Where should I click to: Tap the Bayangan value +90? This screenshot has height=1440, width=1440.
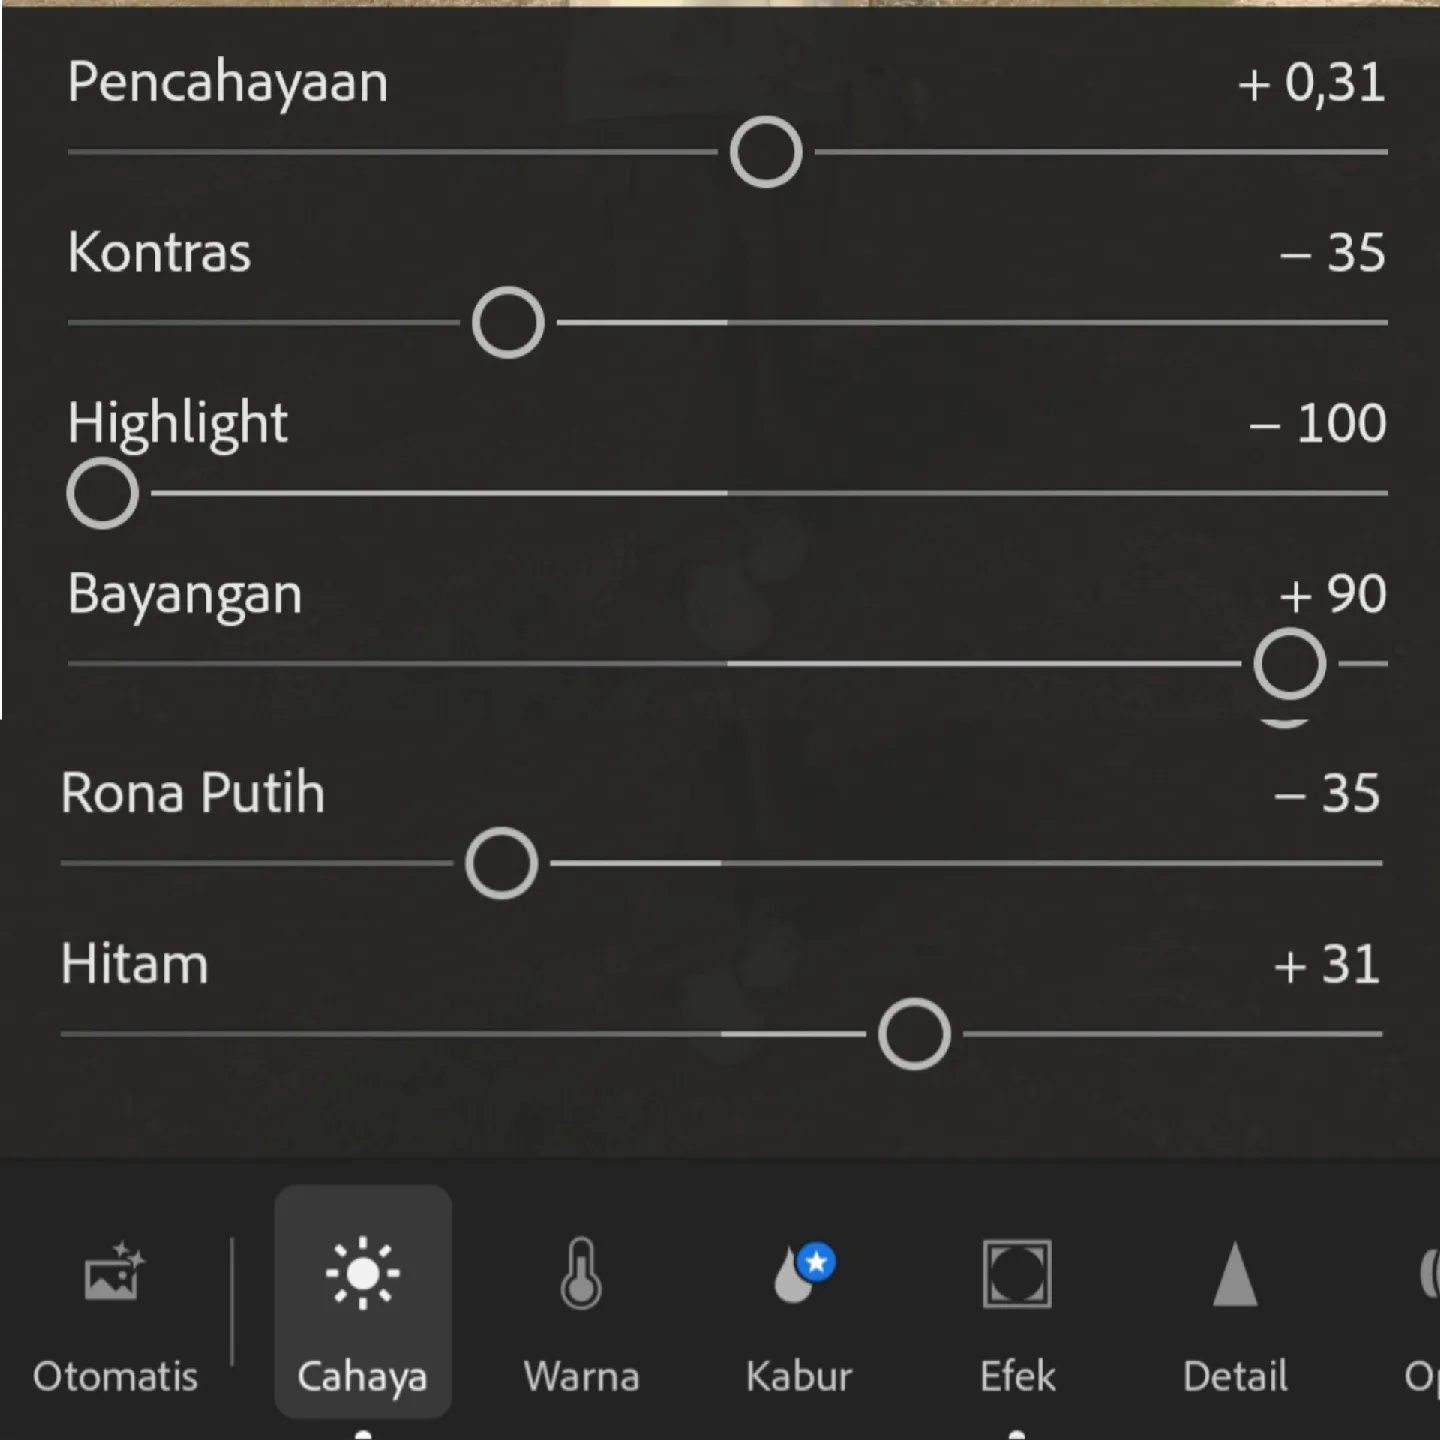pos(1332,594)
